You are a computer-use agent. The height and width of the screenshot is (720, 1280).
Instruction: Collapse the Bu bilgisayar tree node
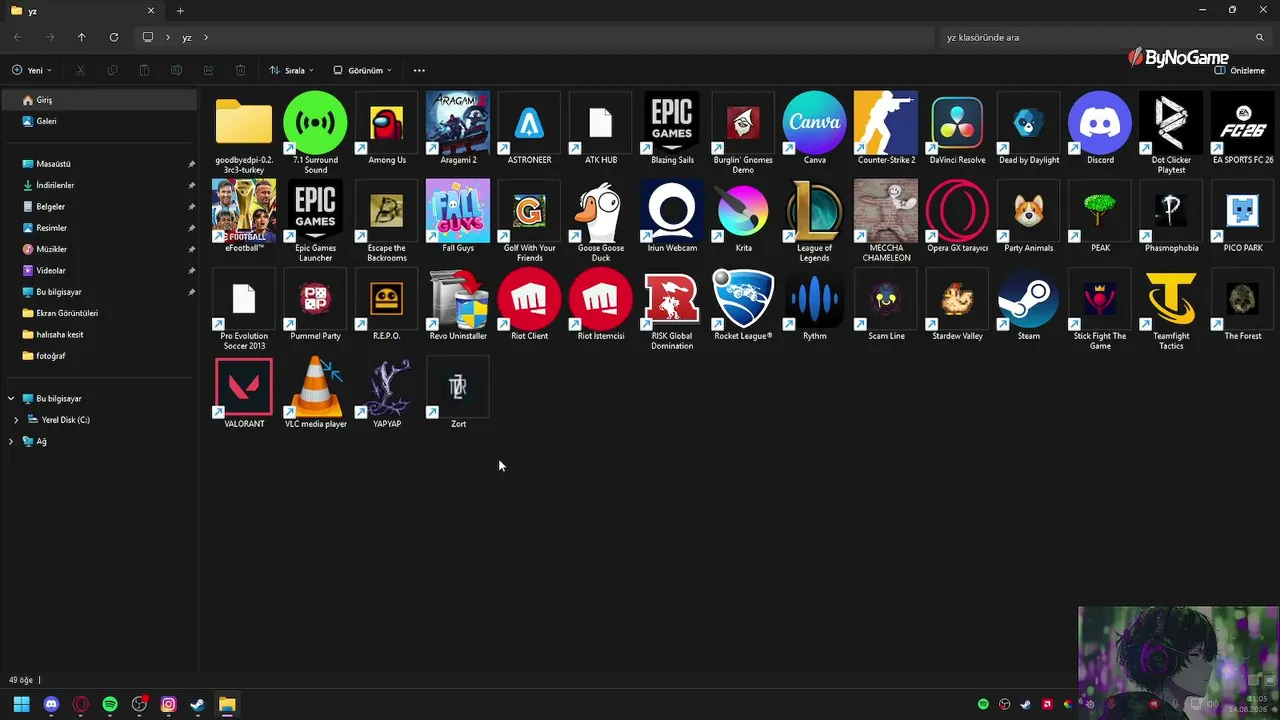[11, 399]
